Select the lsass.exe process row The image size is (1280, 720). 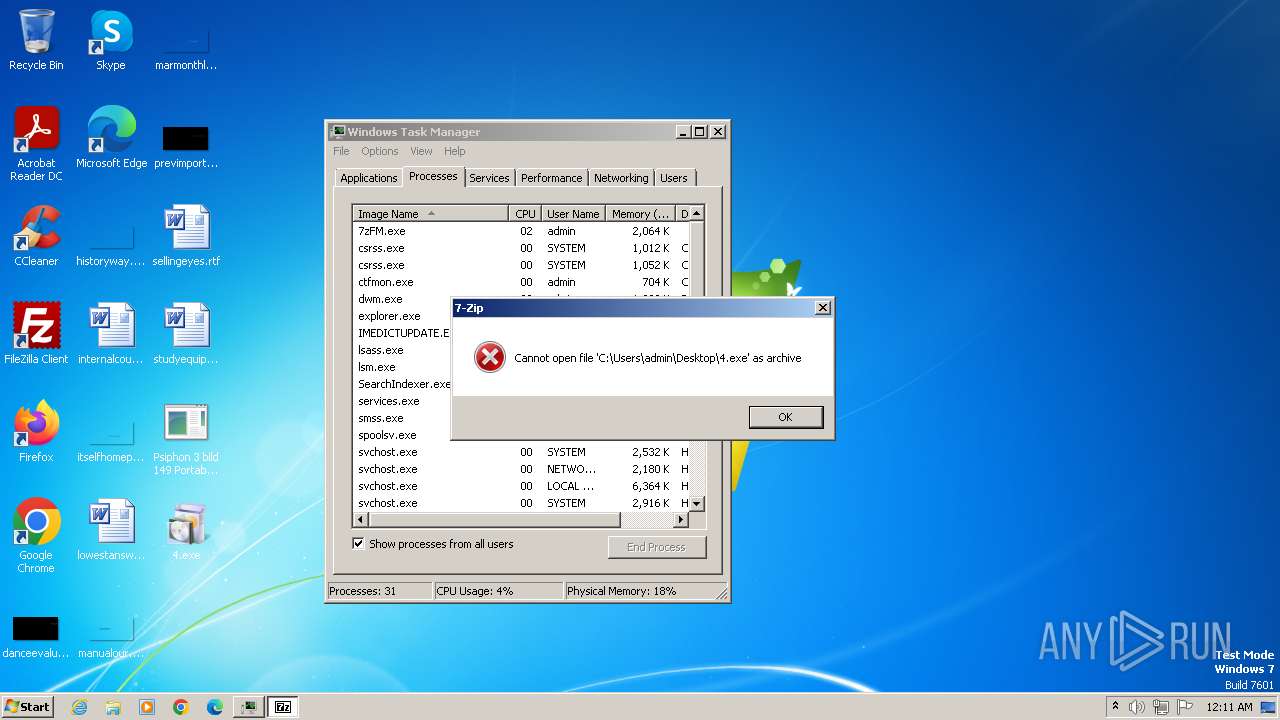[402, 350]
